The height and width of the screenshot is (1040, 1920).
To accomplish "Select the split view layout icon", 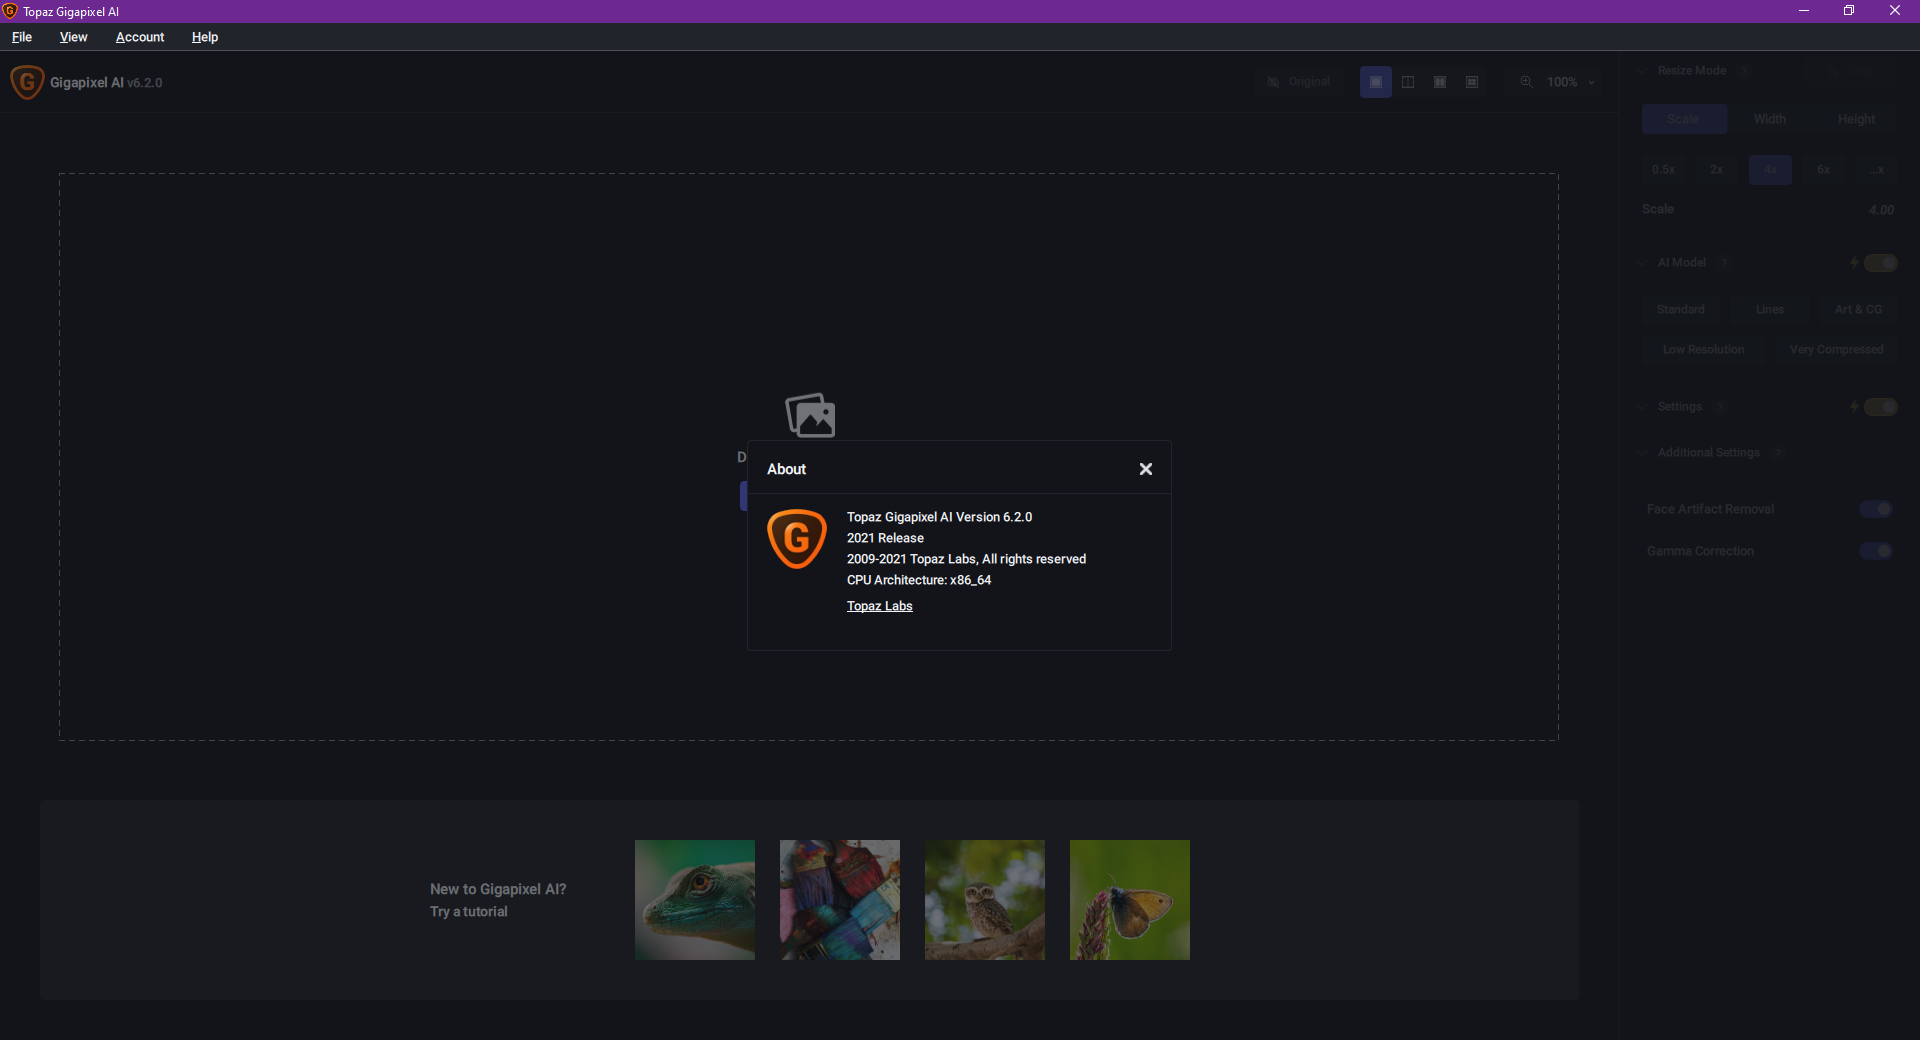I will (1408, 82).
